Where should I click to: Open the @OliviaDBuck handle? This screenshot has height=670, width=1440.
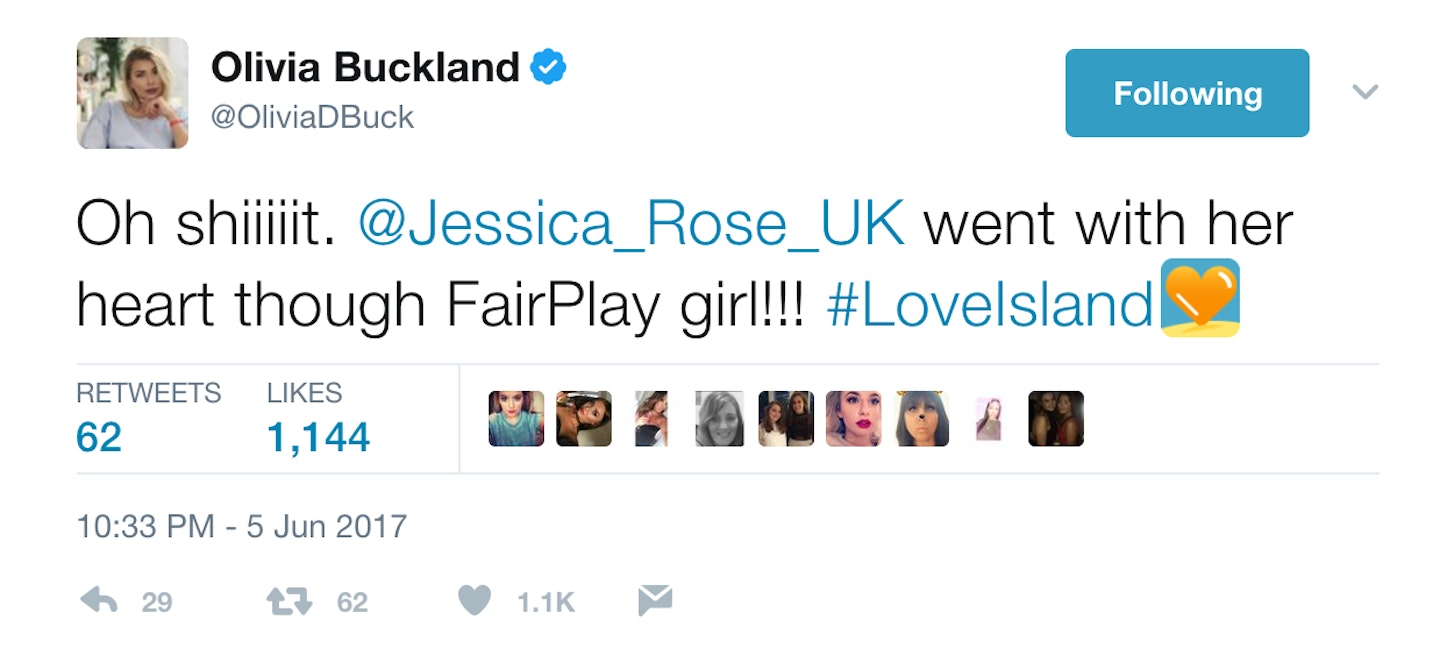click(312, 118)
